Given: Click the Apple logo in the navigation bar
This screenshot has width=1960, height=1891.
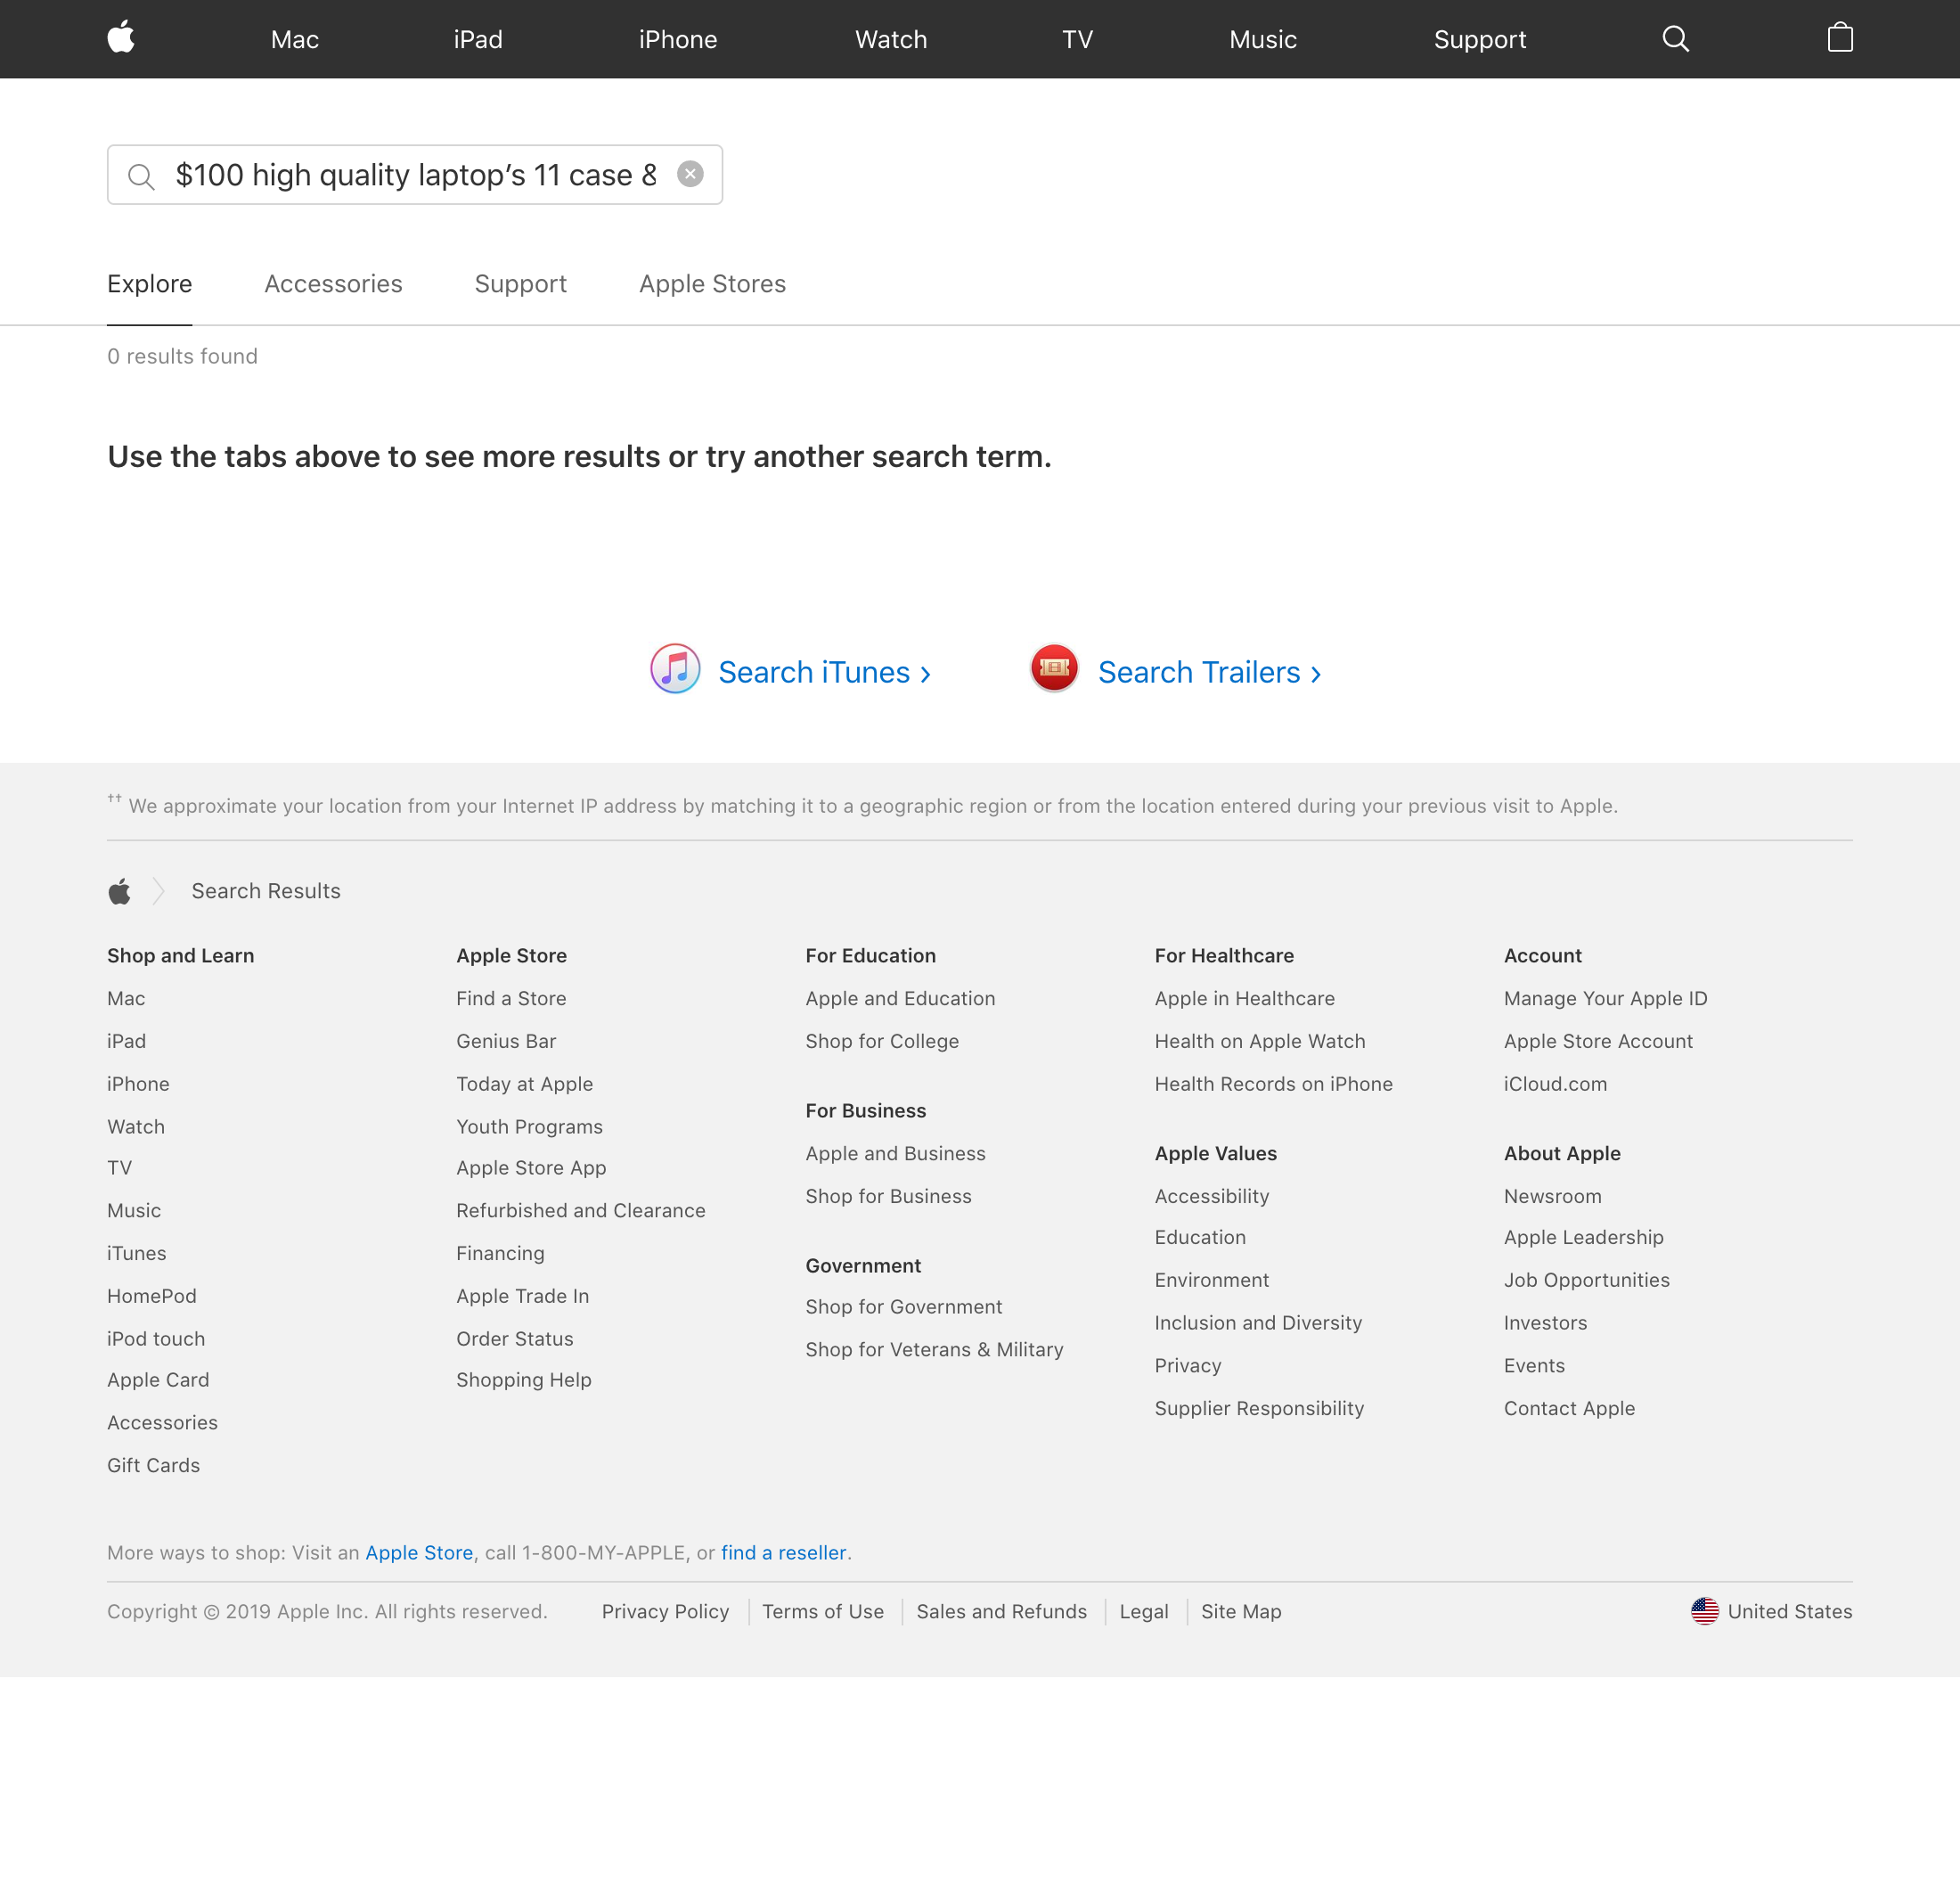Looking at the screenshot, I should tap(120, 39).
